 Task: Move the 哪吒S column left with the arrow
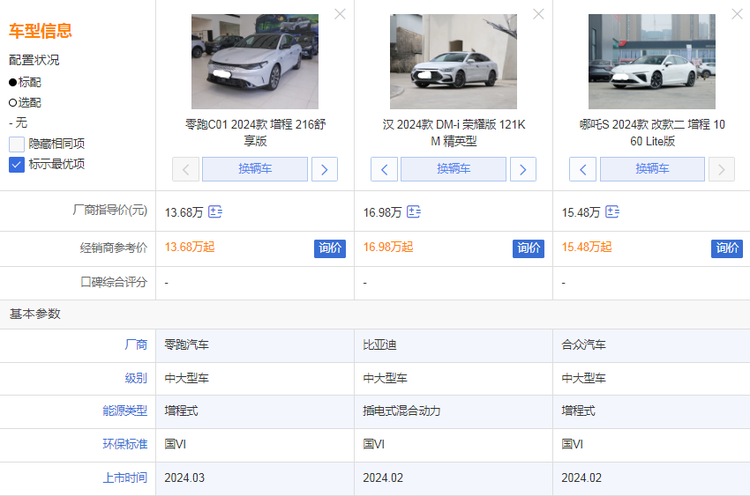click(583, 169)
